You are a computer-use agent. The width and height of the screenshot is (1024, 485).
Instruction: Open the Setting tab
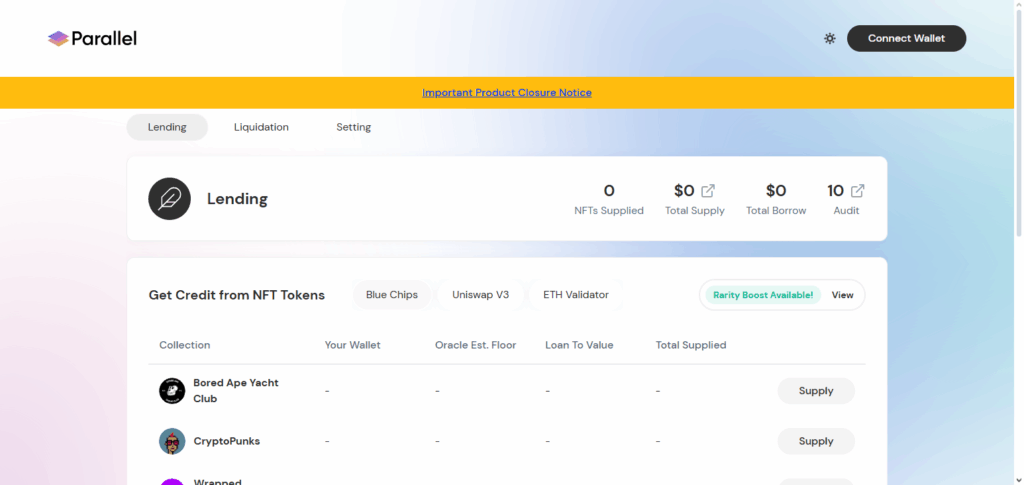click(353, 127)
